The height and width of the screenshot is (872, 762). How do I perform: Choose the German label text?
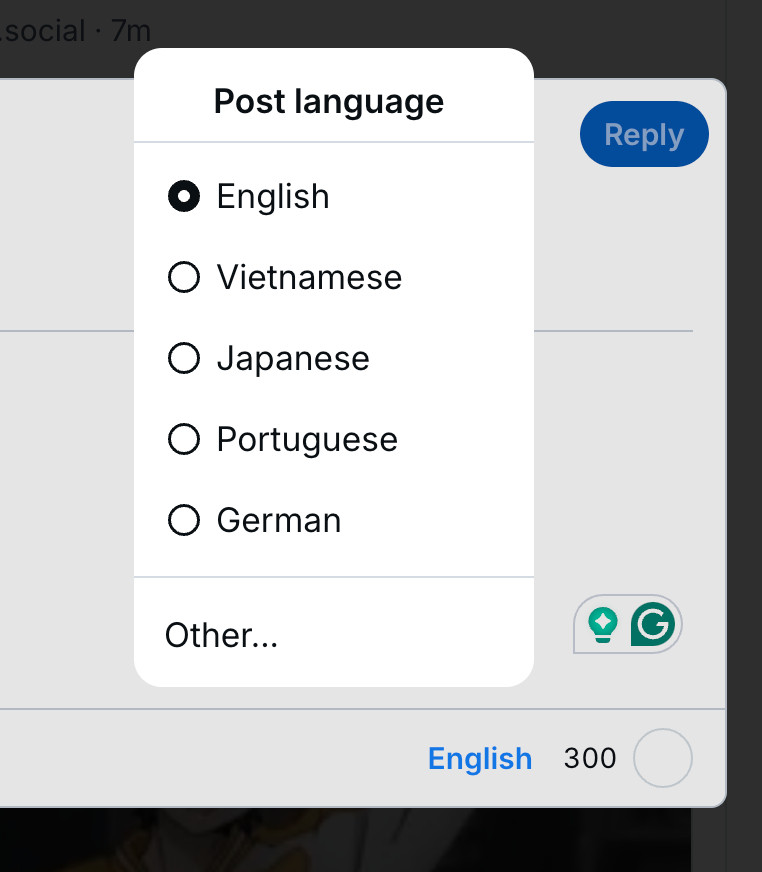(x=279, y=521)
